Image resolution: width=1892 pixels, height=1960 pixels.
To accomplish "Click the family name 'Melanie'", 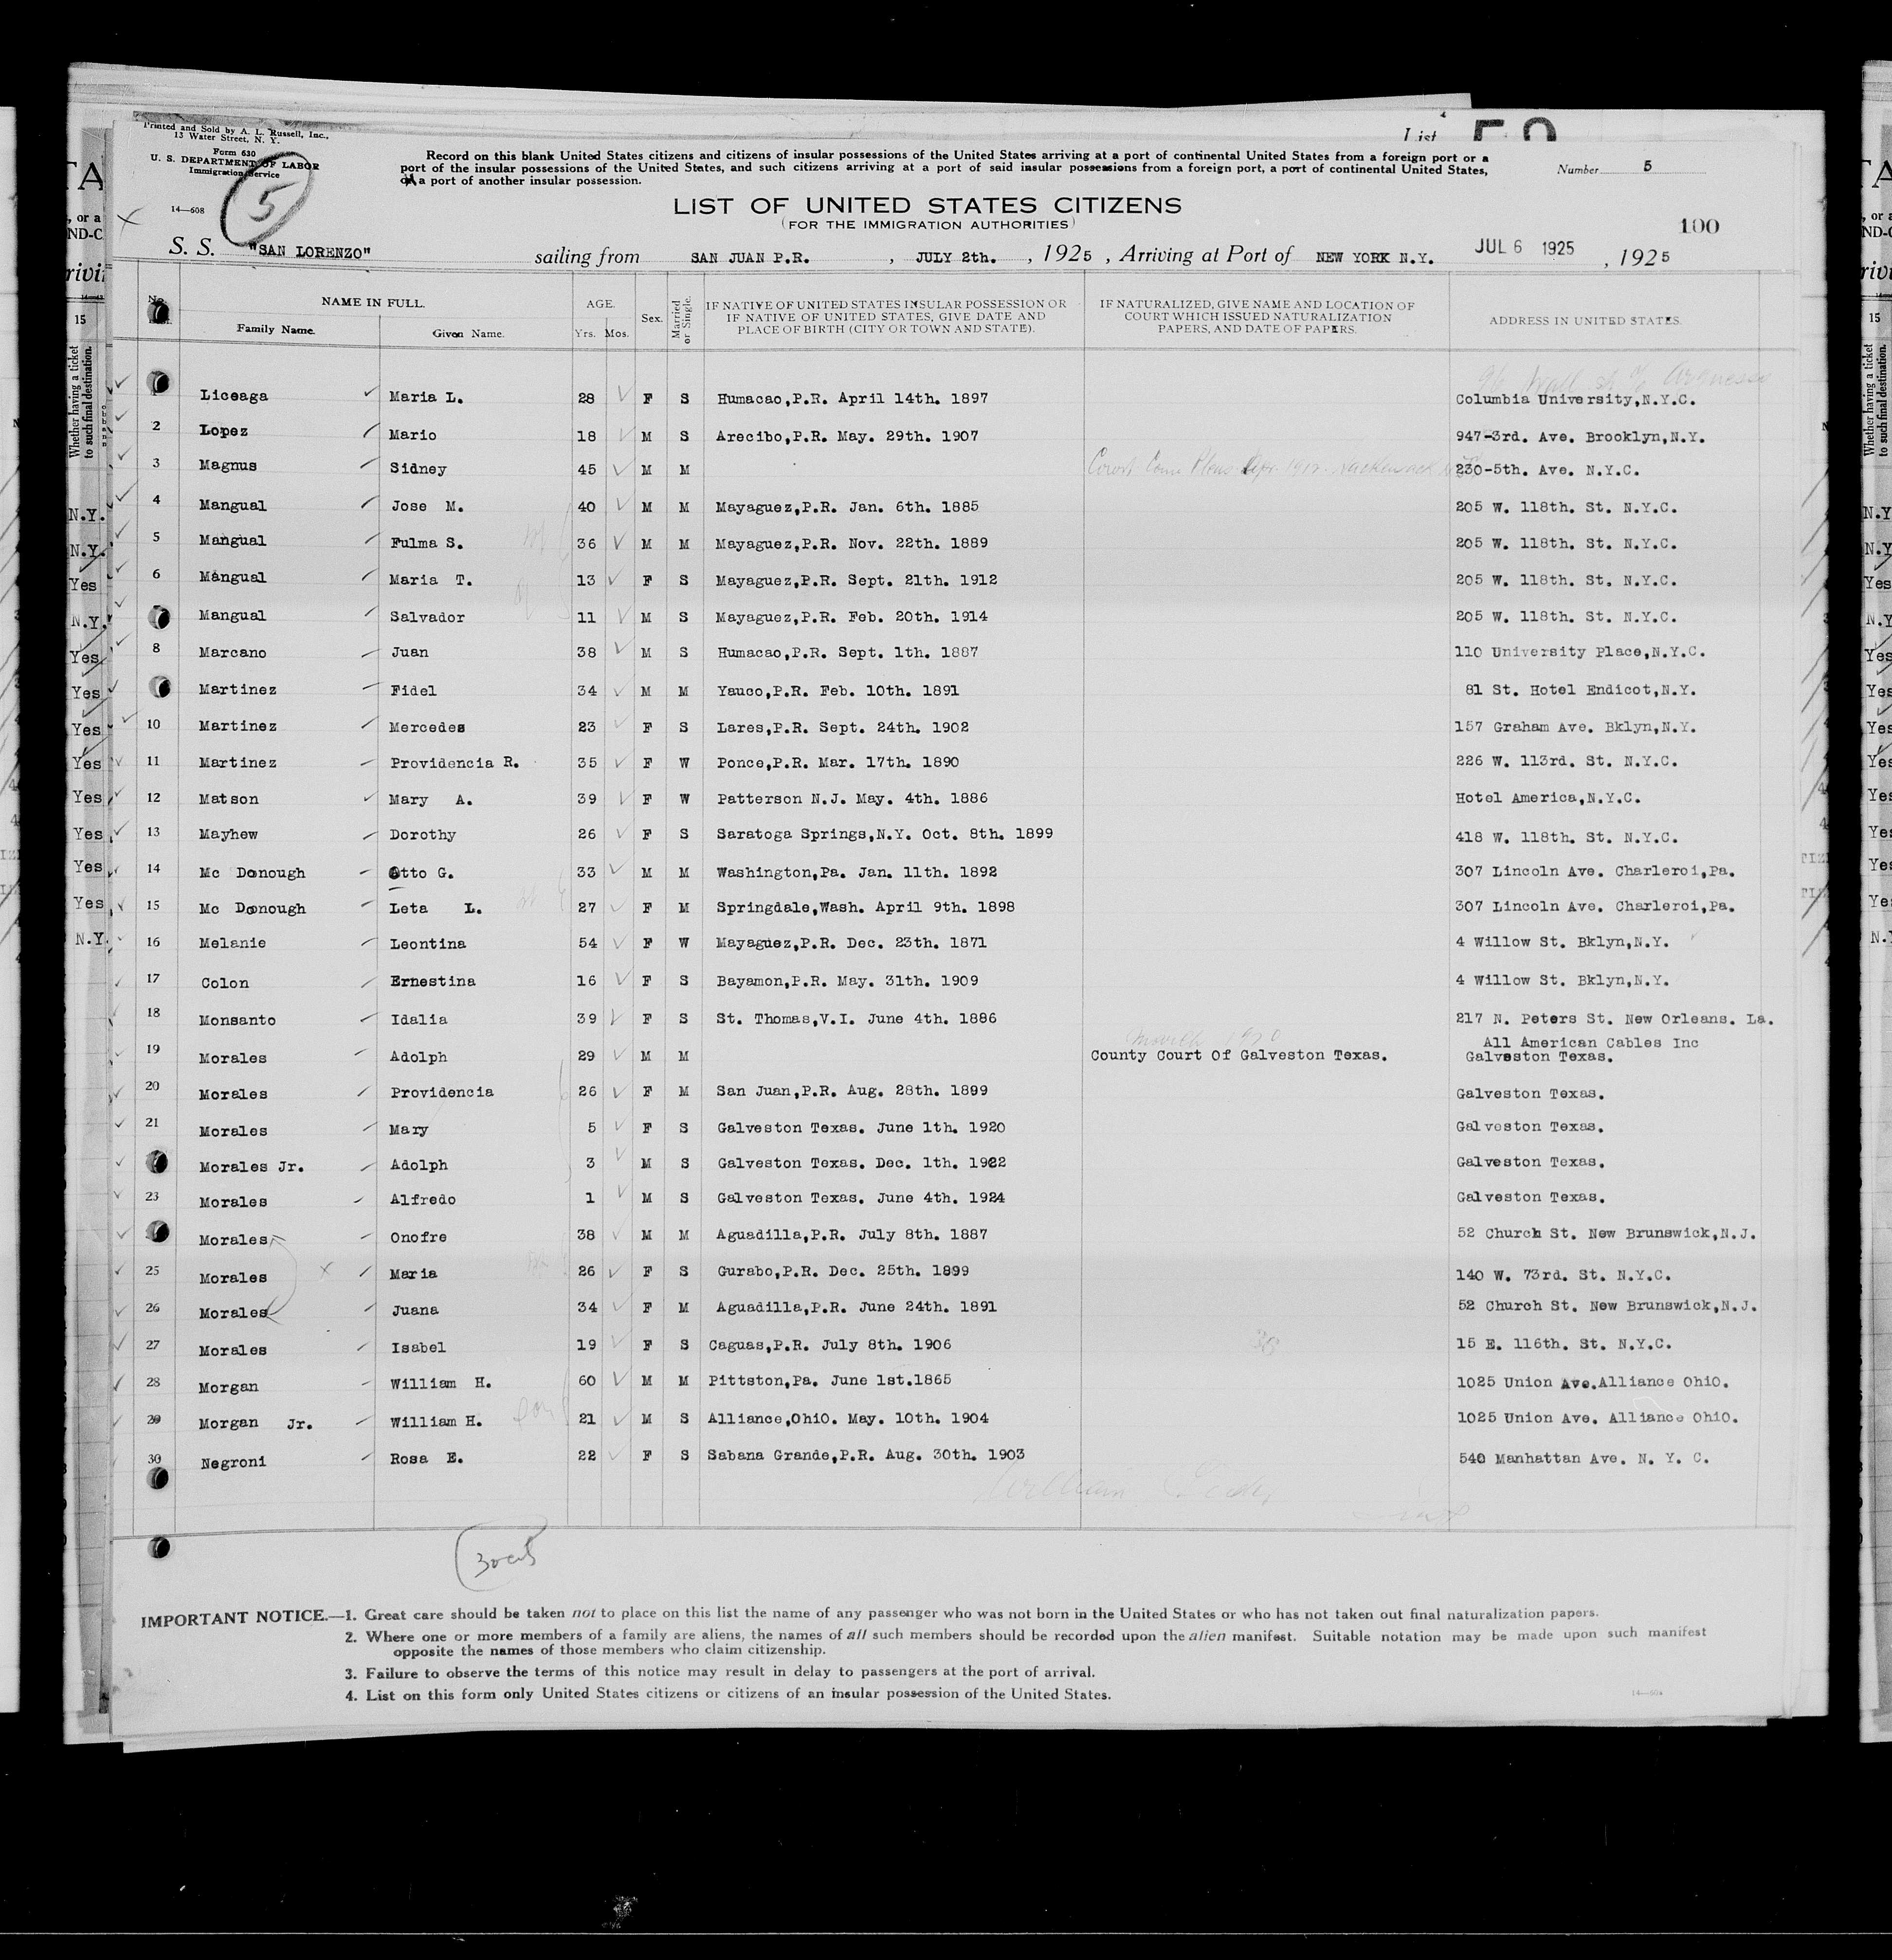I will [232, 943].
